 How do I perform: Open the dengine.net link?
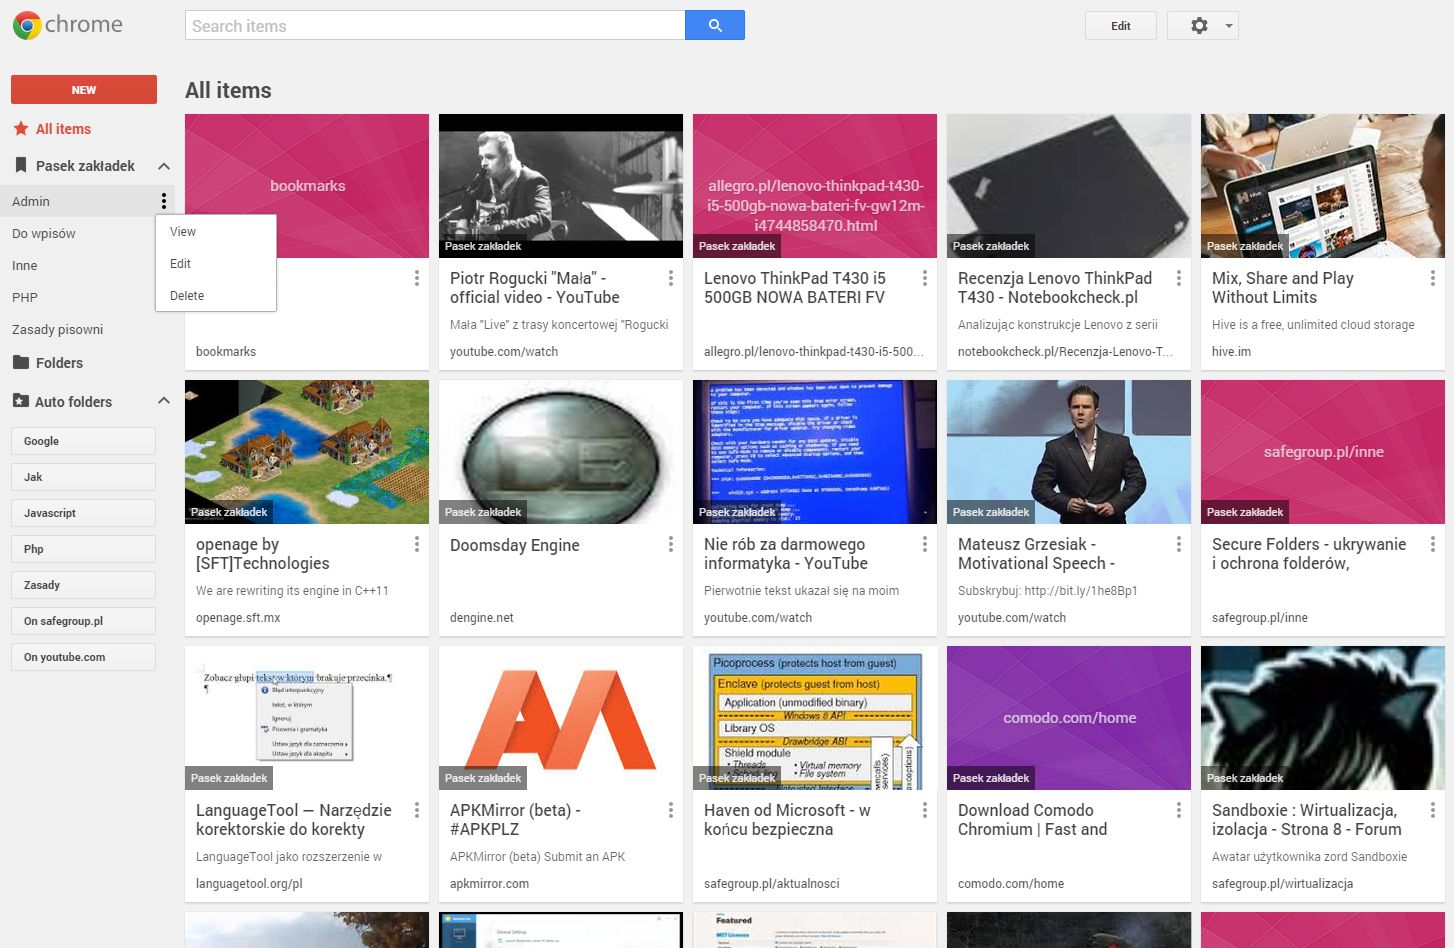(481, 618)
